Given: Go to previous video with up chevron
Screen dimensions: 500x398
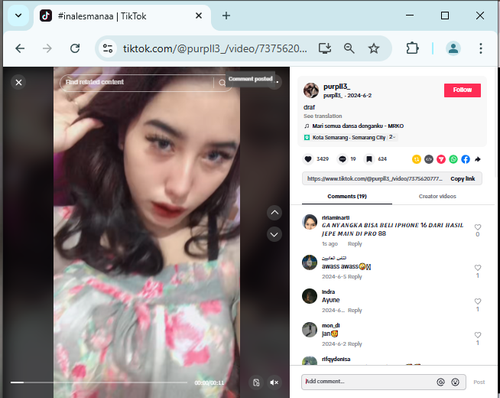Looking at the screenshot, I should pos(274,213).
